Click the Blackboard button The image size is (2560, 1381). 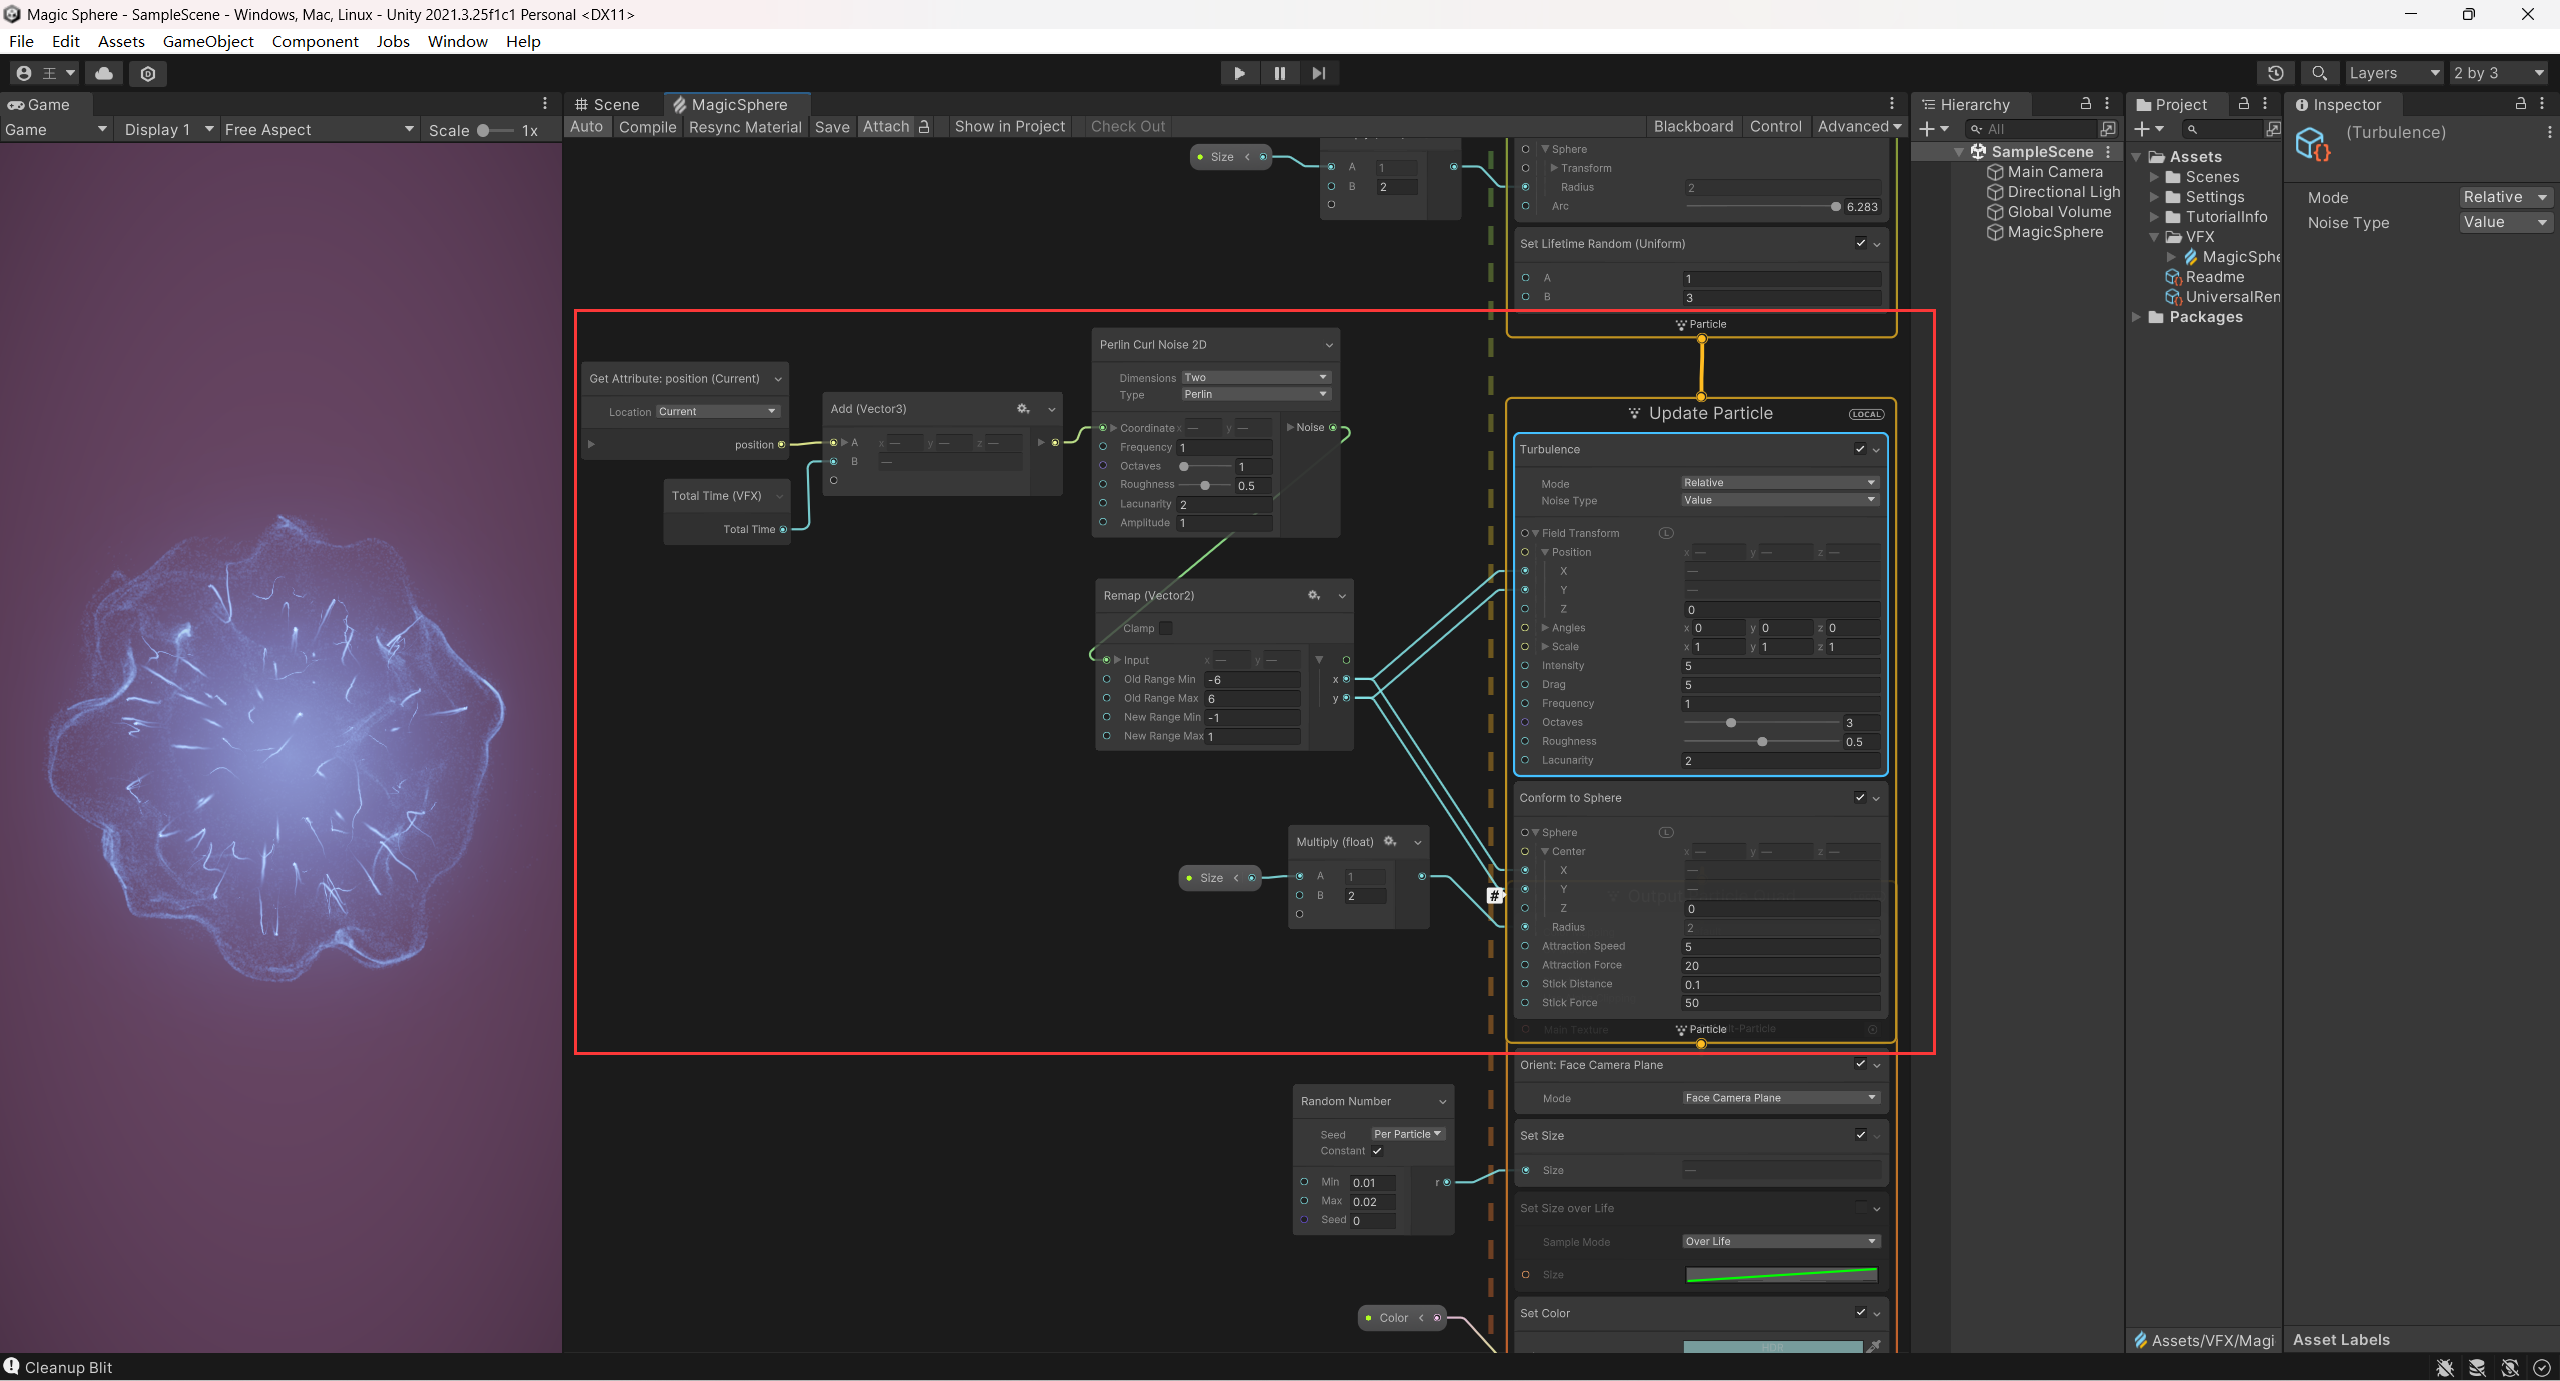[1693, 127]
